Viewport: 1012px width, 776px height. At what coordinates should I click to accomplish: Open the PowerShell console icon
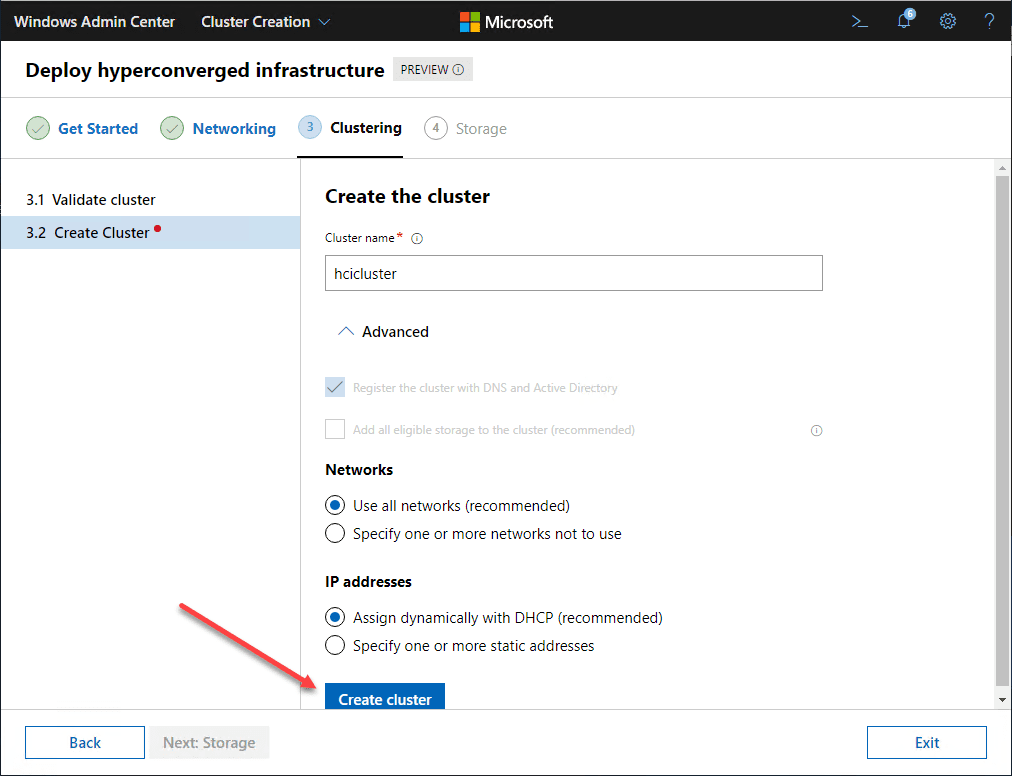pyautogui.click(x=859, y=21)
